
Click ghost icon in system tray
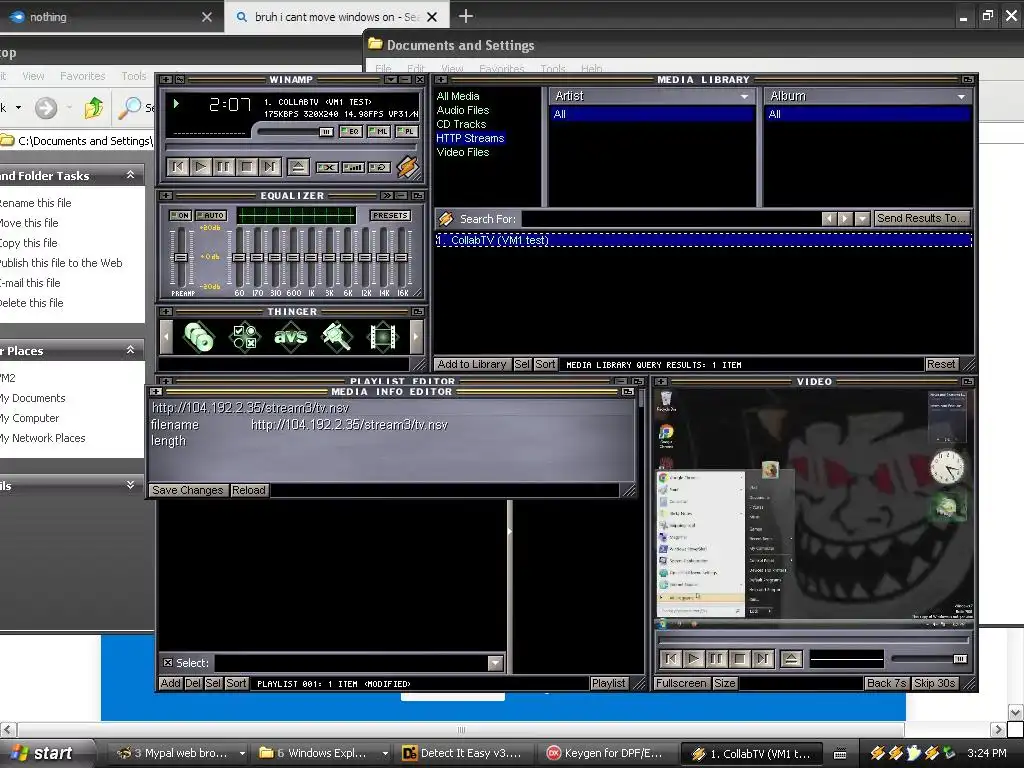pyautogui.click(x=914, y=753)
